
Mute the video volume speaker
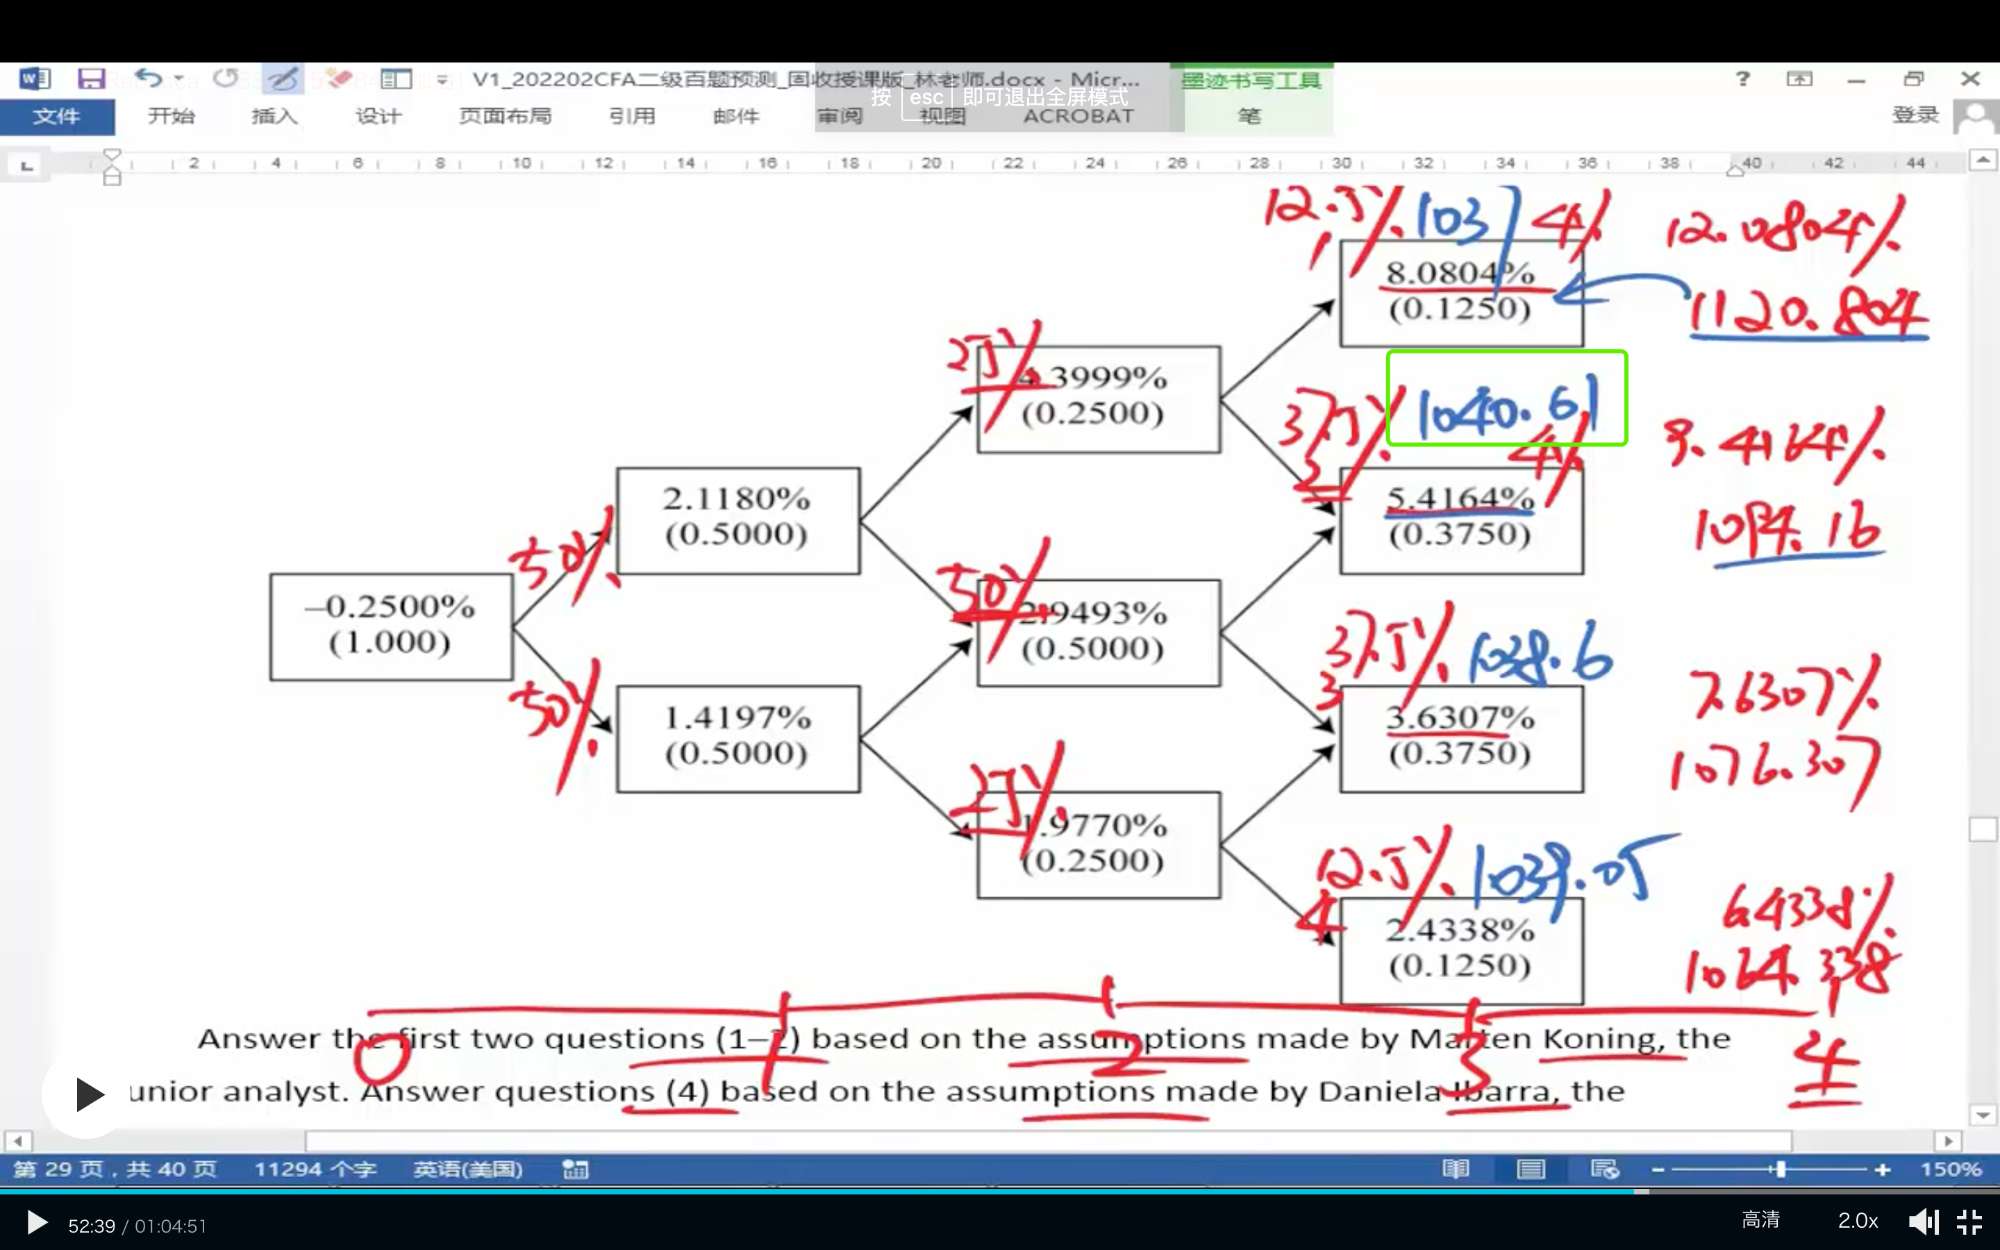tap(1922, 1222)
